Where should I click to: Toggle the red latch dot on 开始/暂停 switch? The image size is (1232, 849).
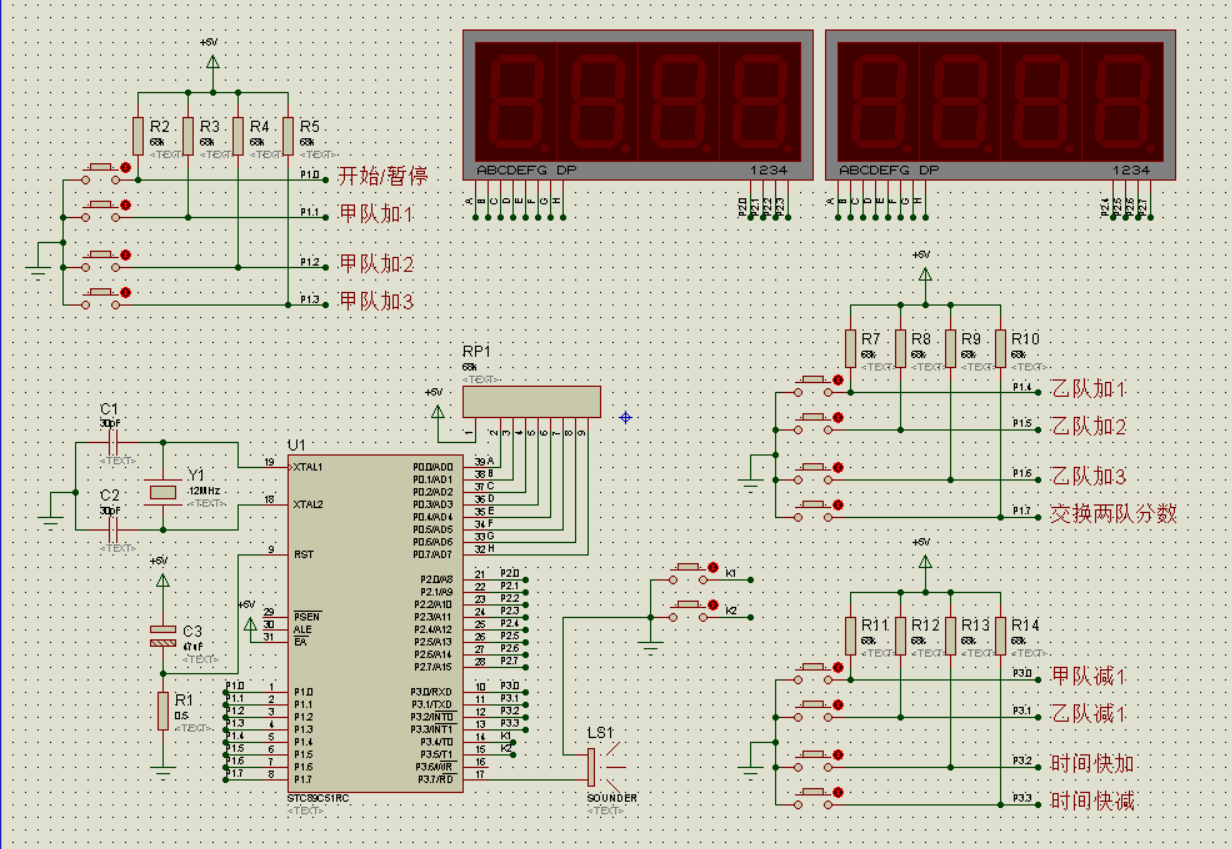point(125,168)
